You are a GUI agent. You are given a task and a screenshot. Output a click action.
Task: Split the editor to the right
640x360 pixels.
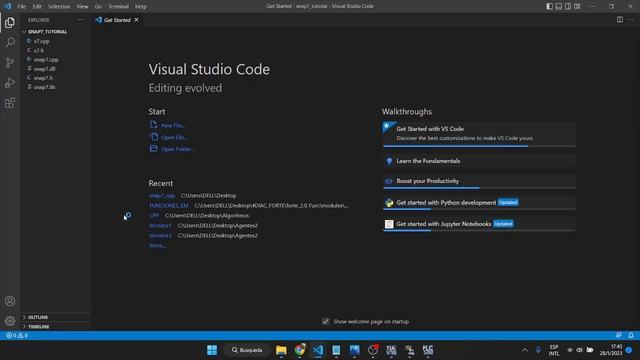pos(620,20)
